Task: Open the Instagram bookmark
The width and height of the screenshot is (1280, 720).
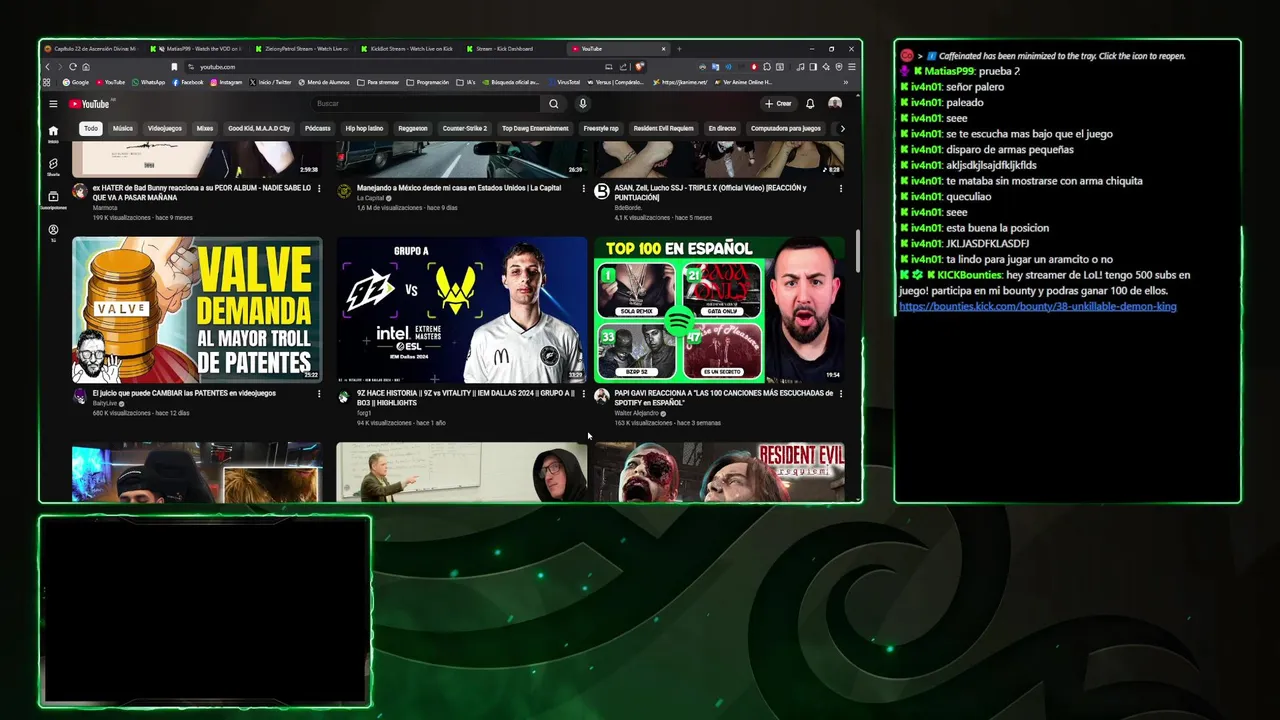Action: point(227,82)
